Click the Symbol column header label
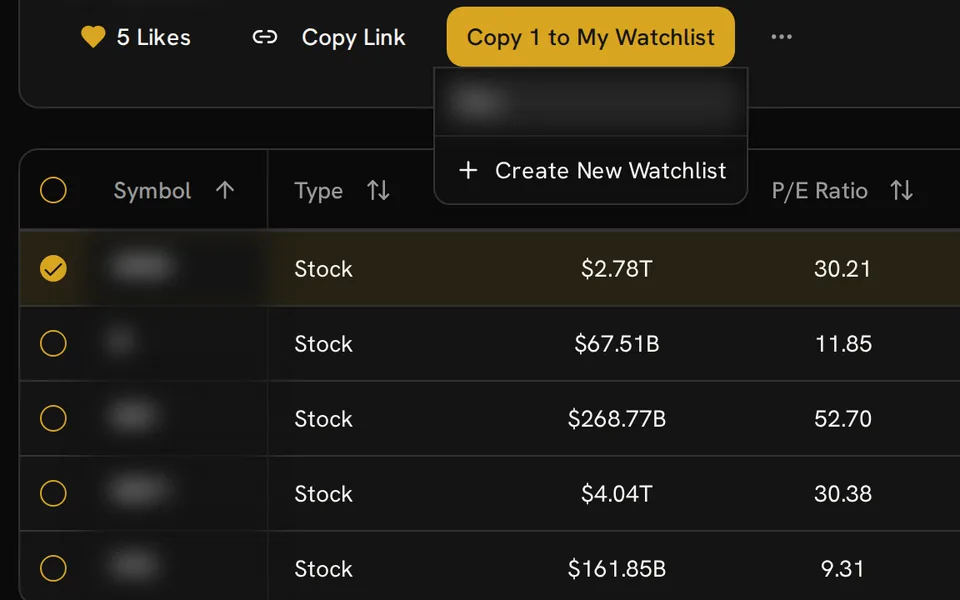This screenshot has width=960, height=600. 152,191
